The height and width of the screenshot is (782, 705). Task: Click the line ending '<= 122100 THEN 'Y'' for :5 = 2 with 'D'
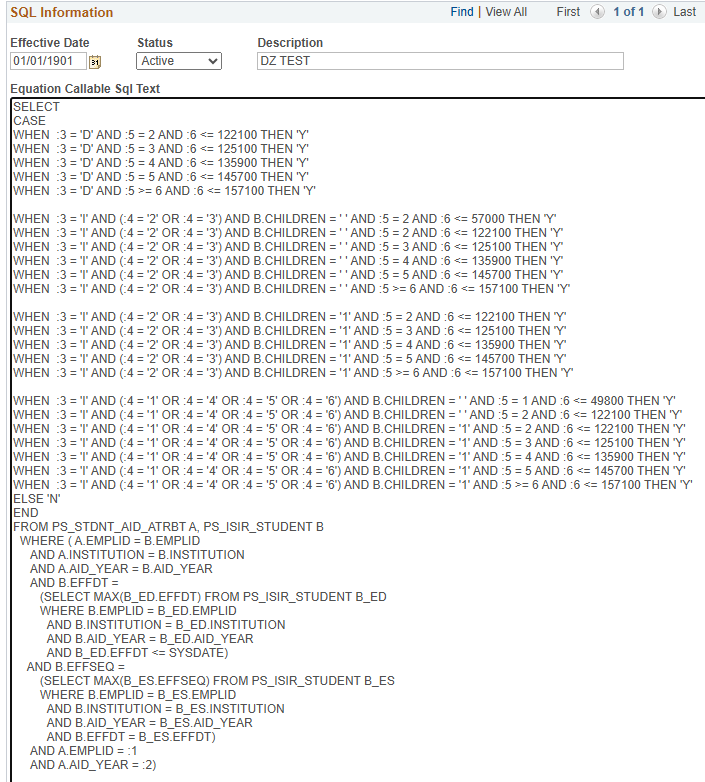[161, 135]
